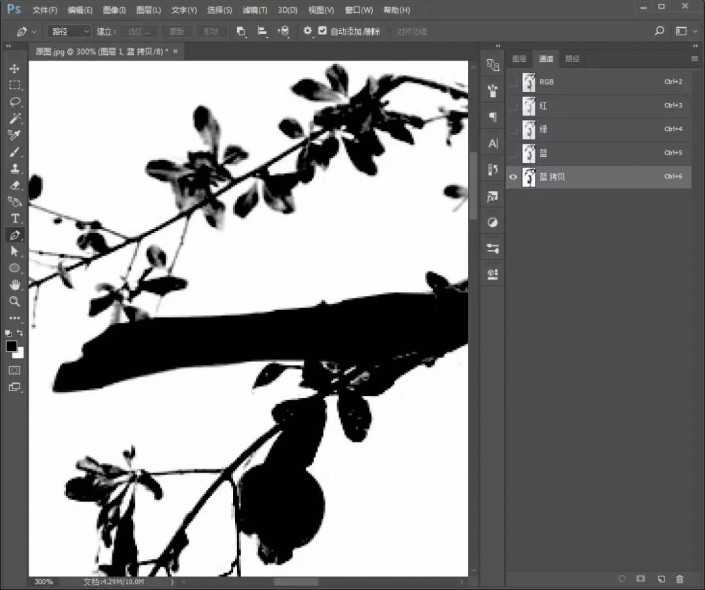This screenshot has width=705, height=590.
Task: Open the 图像(I) menu
Action: coord(114,10)
